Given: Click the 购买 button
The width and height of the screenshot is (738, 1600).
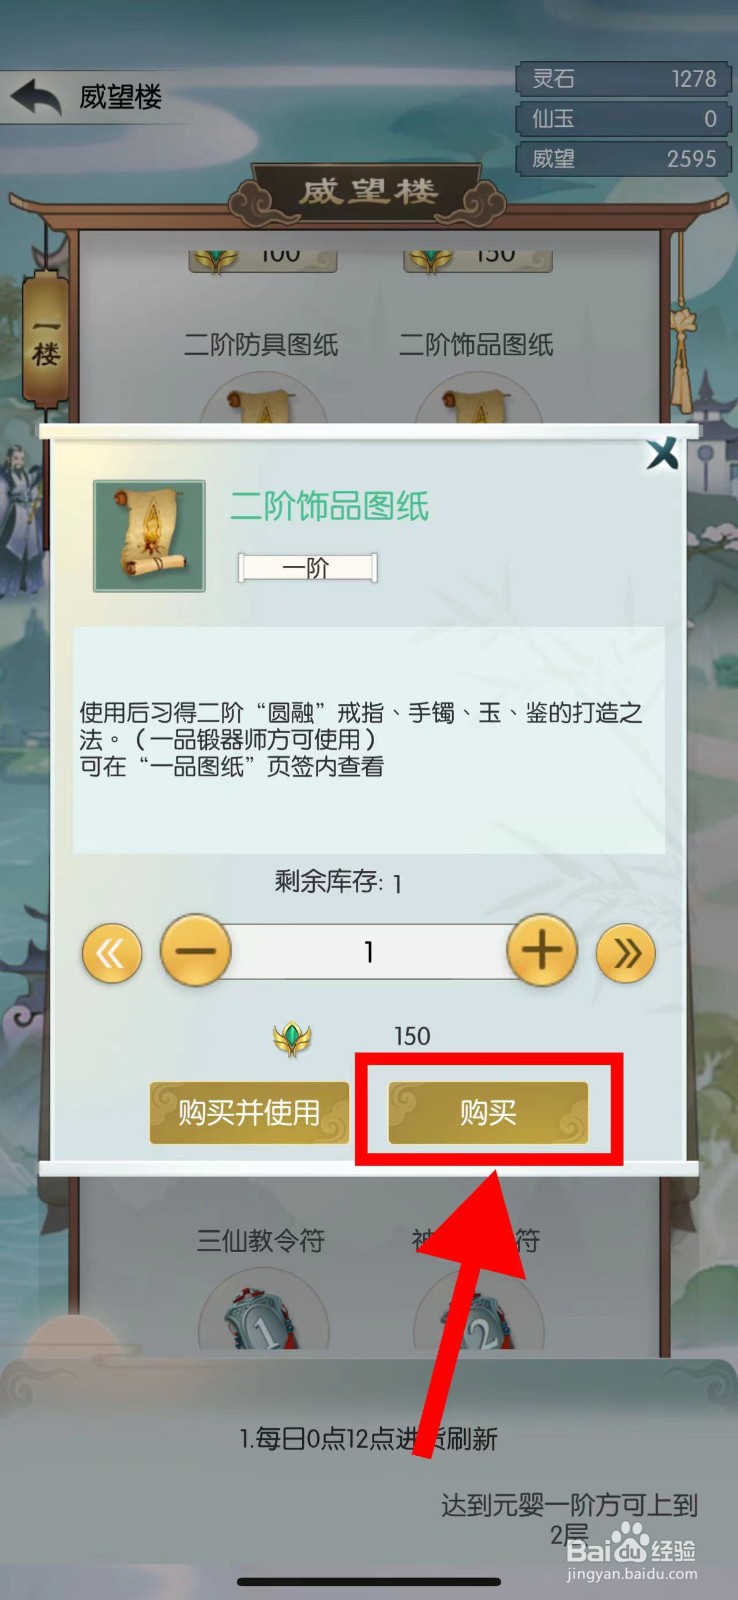Looking at the screenshot, I should pyautogui.click(x=488, y=1112).
